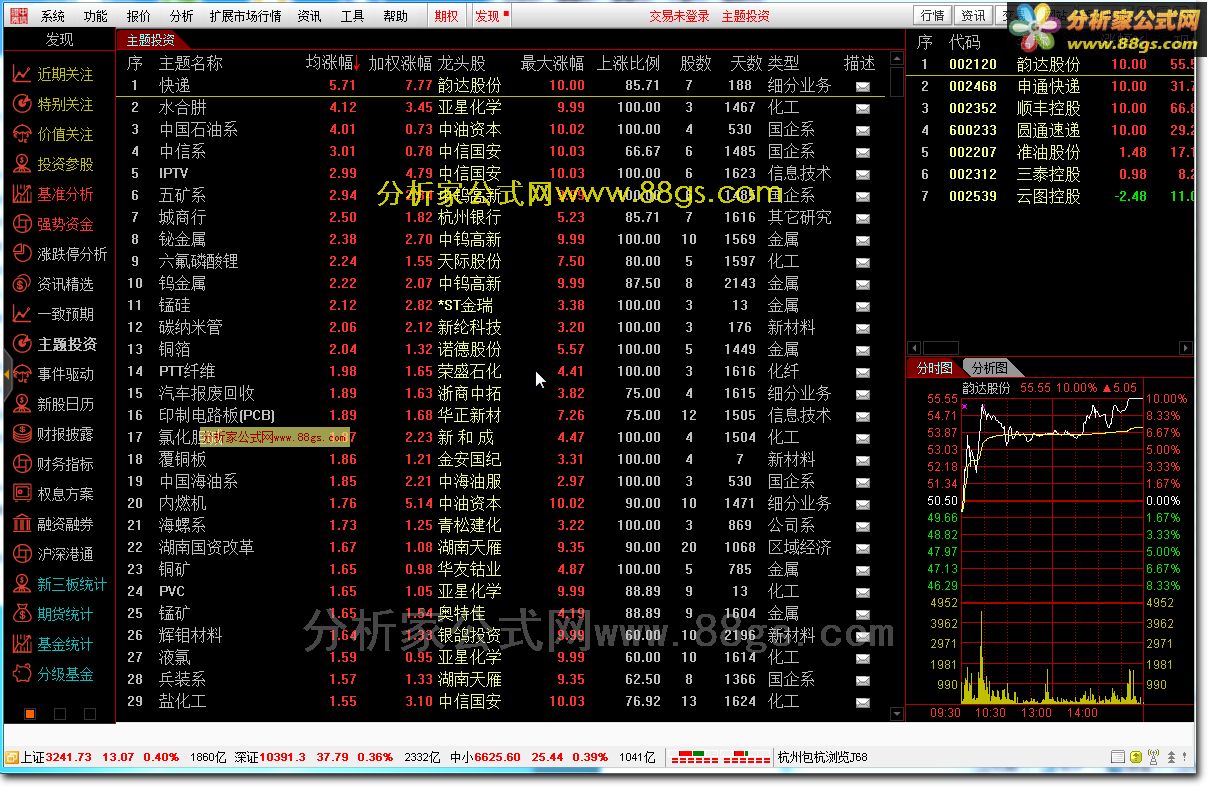Select the first orange page indicator square

30,713
